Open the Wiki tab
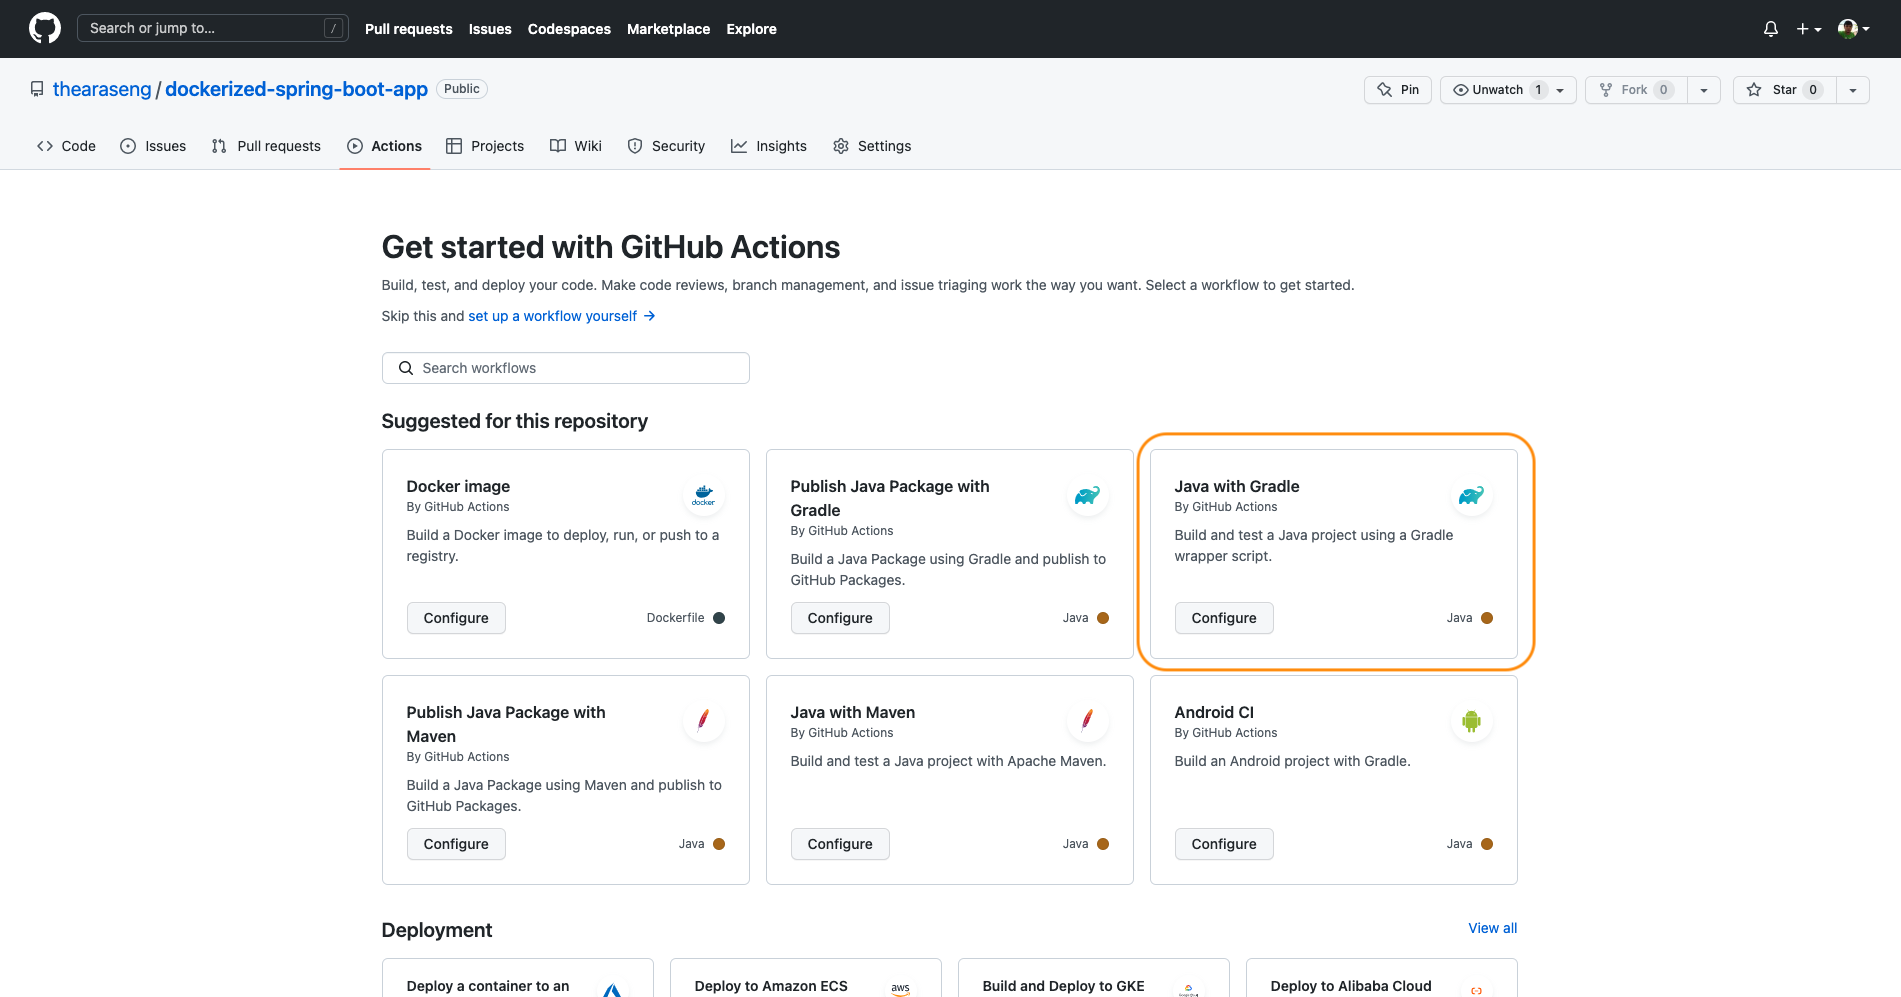 coord(576,146)
